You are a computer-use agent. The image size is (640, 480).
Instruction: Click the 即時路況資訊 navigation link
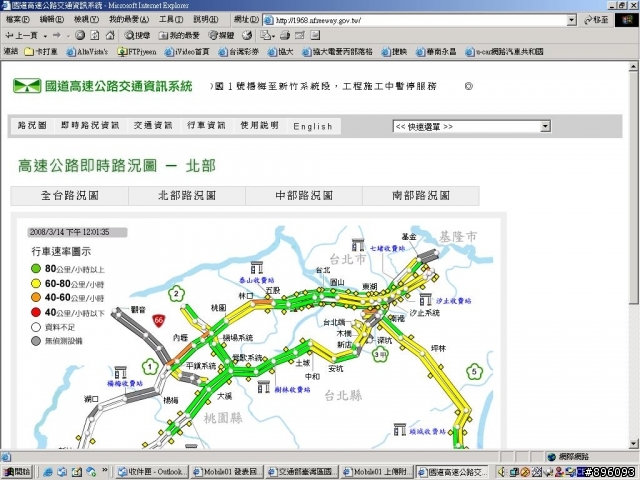pyautogui.click(x=90, y=126)
